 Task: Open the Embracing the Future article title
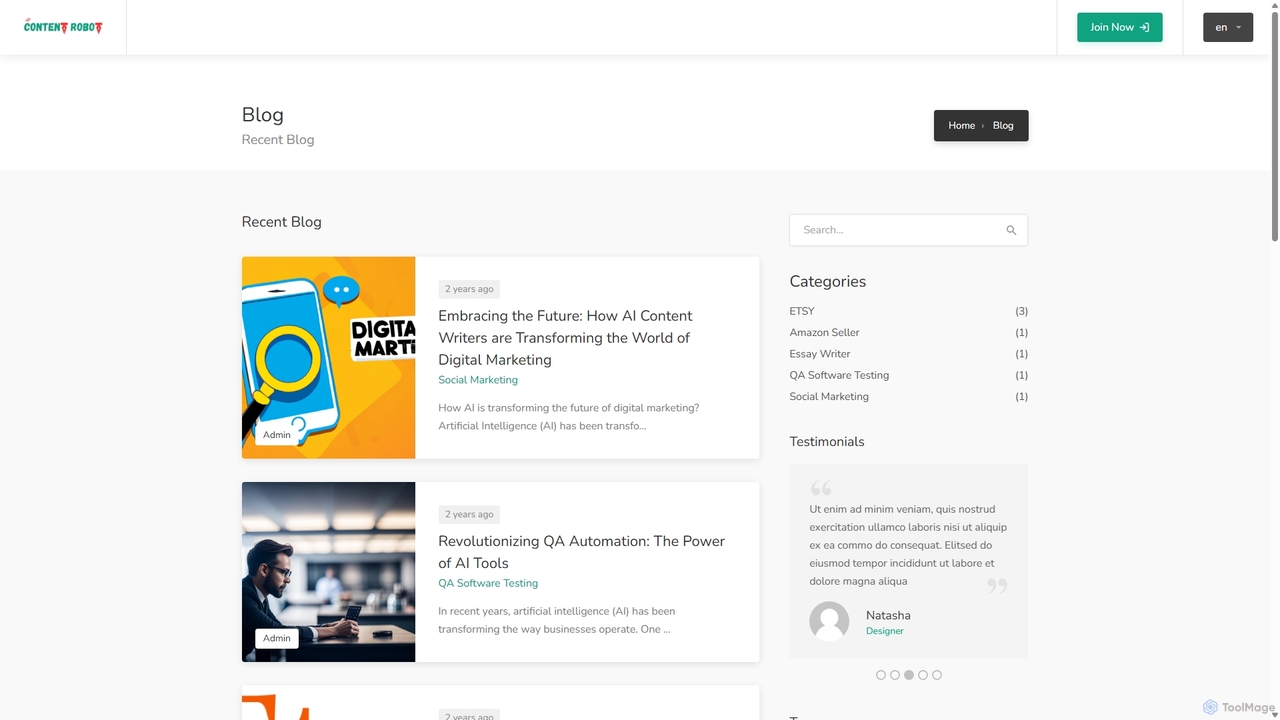point(565,338)
